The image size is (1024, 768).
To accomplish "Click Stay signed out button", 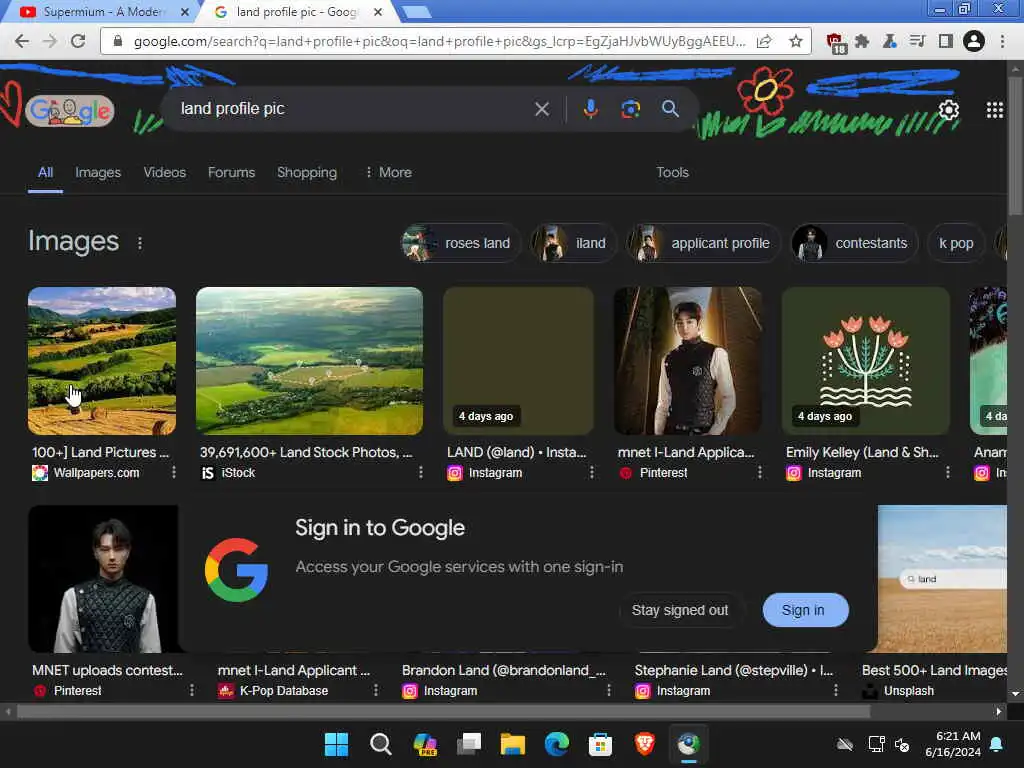I will point(679,610).
